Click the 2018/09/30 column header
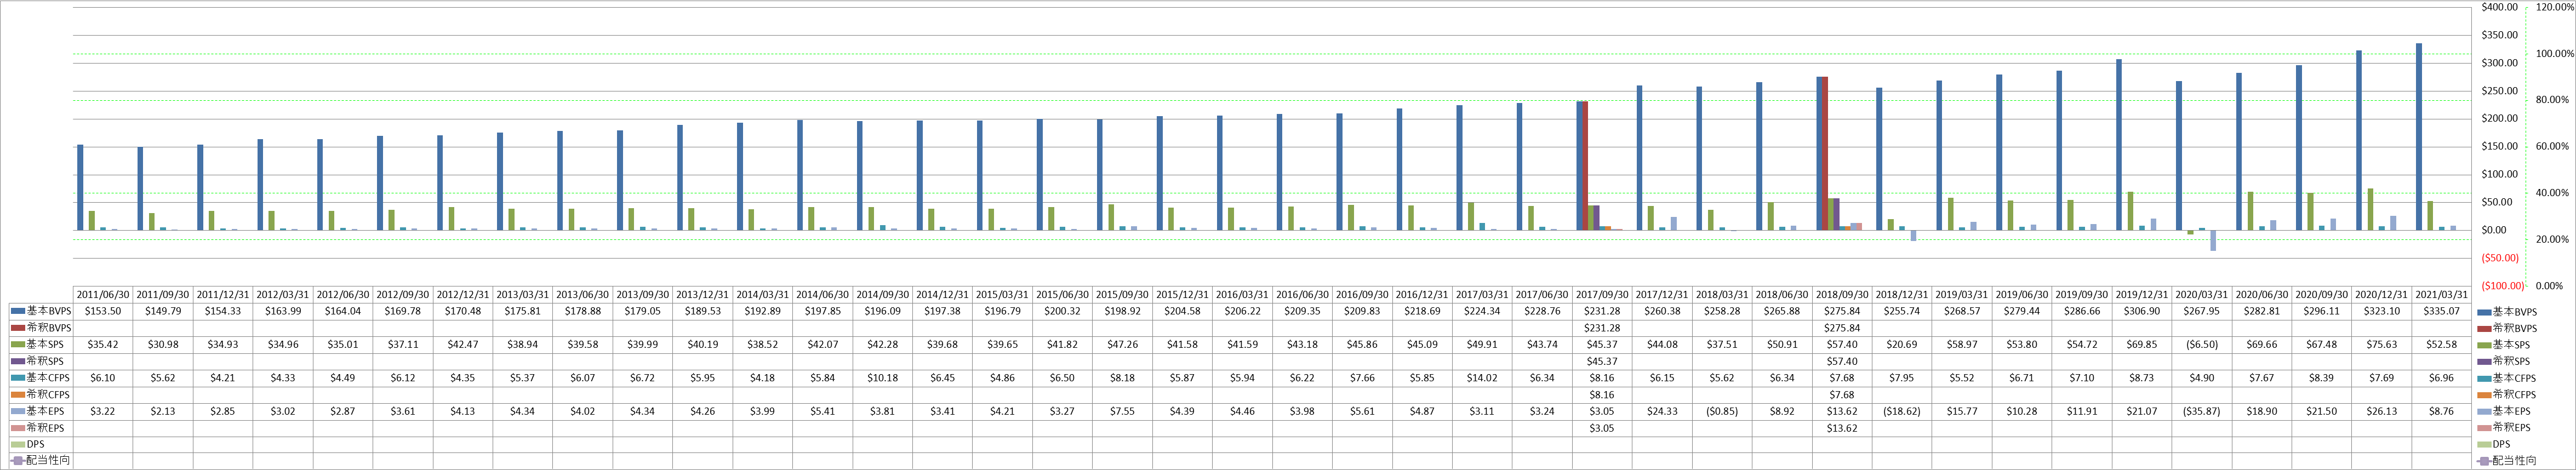 click(1843, 295)
